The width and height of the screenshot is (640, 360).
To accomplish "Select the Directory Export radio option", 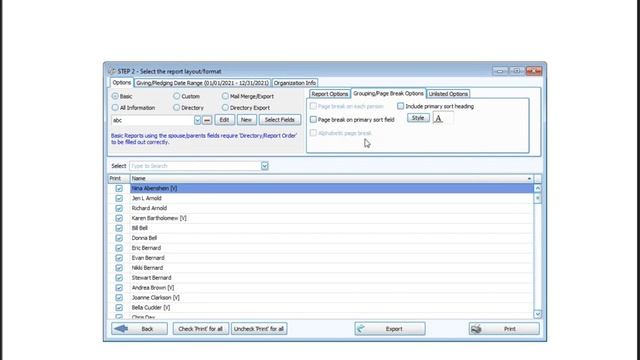I will pyautogui.click(x=225, y=108).
